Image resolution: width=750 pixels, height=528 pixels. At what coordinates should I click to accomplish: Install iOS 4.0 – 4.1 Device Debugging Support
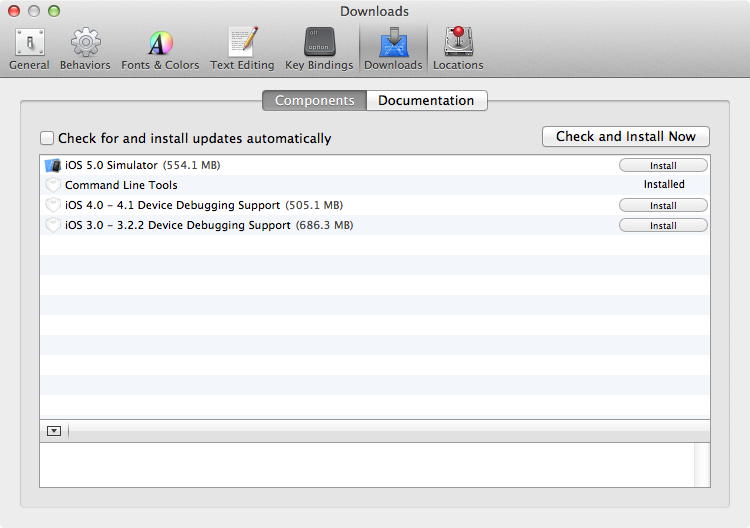click(663, 206)
